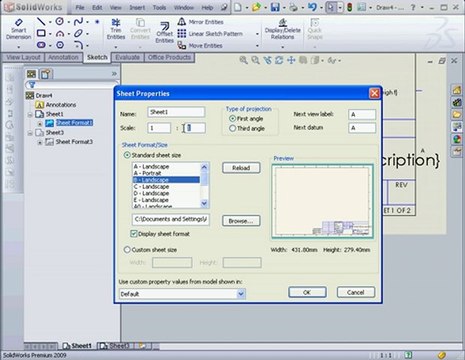Open the Edit menu
Image resolution: width=465 pixels, height=360 pixels.
point(97,7)
